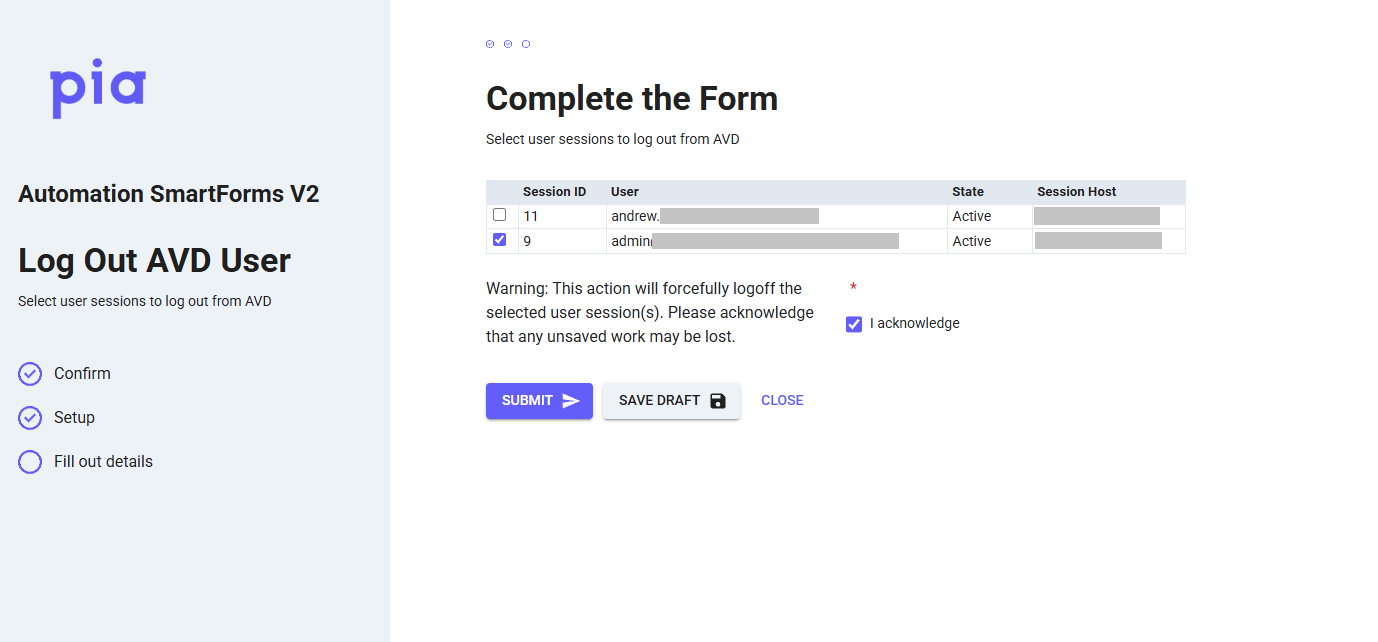Click the first progress dot above the heading

490,44
